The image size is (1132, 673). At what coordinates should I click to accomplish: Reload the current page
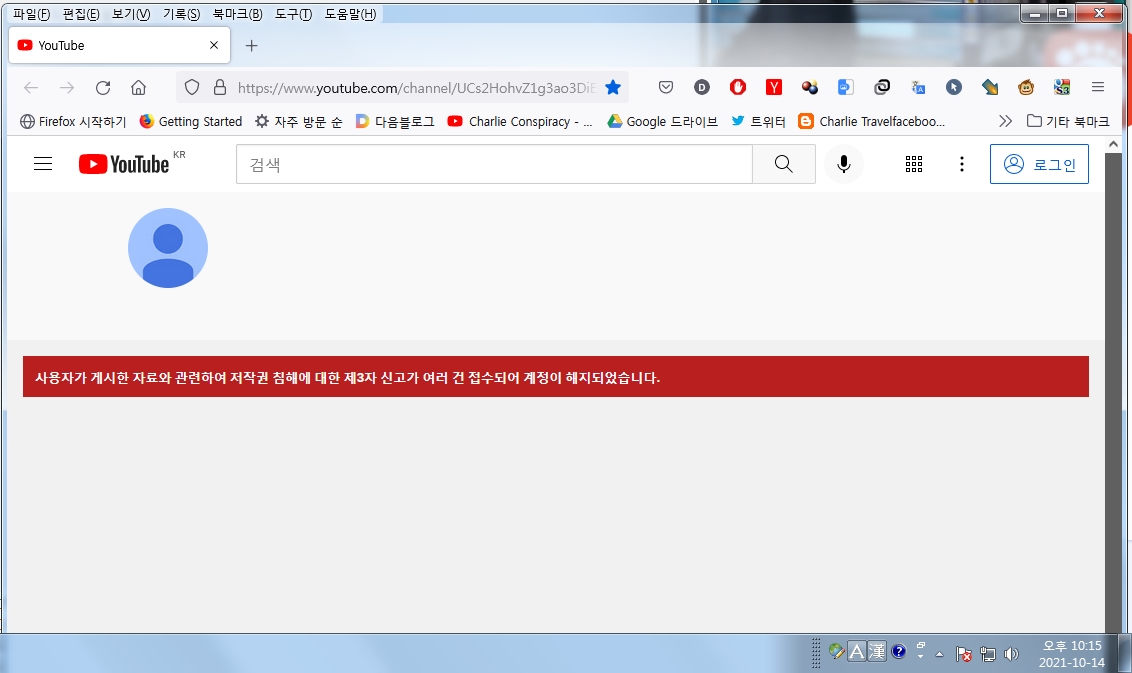pyautogui.click(x=103, y=87)
